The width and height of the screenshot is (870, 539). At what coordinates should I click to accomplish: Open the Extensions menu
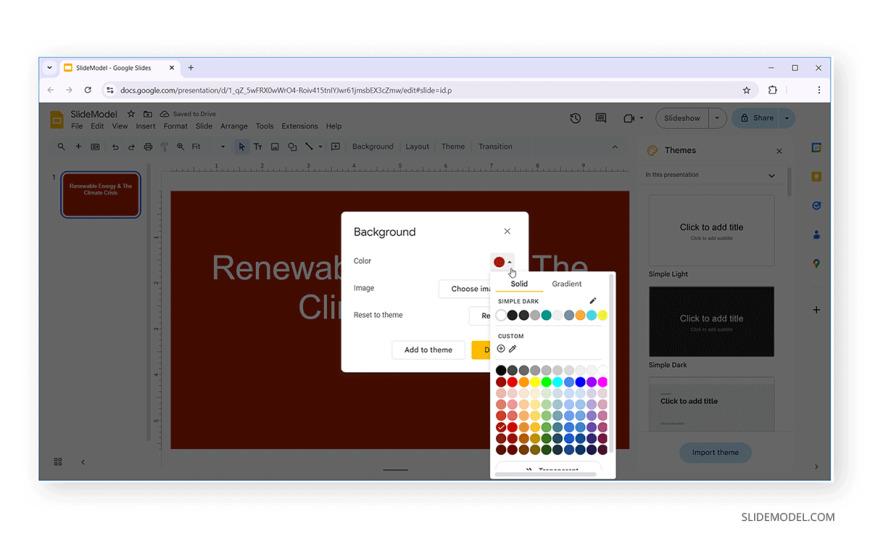[300, 126]
